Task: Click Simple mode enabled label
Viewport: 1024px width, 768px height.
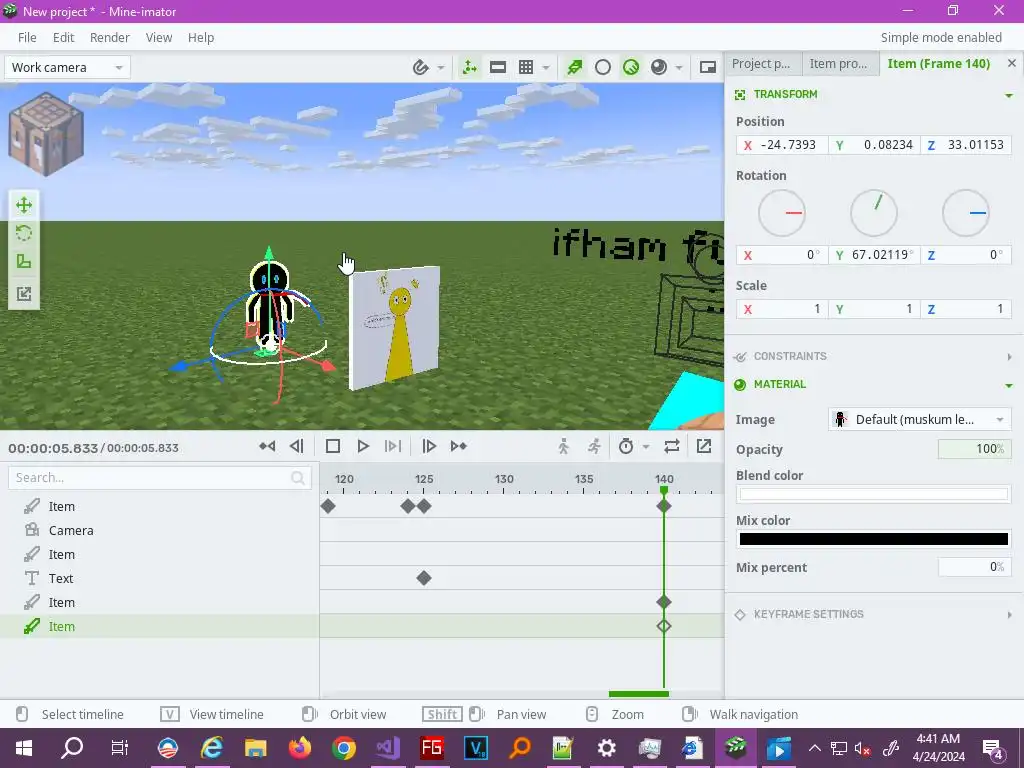Action: (941, 37)
